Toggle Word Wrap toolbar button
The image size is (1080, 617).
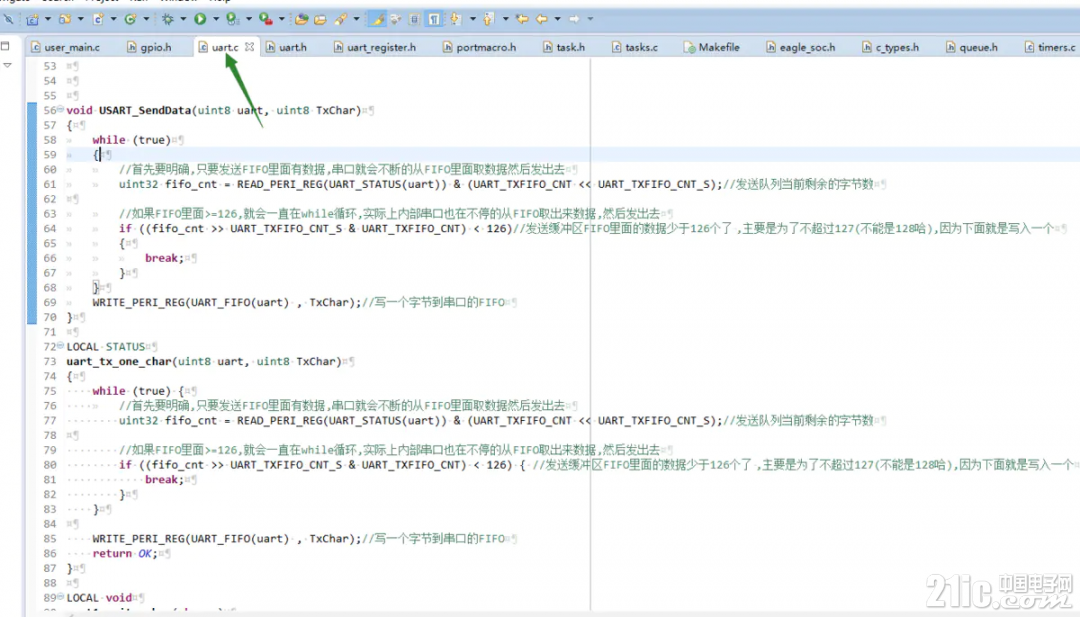point(395,19)
